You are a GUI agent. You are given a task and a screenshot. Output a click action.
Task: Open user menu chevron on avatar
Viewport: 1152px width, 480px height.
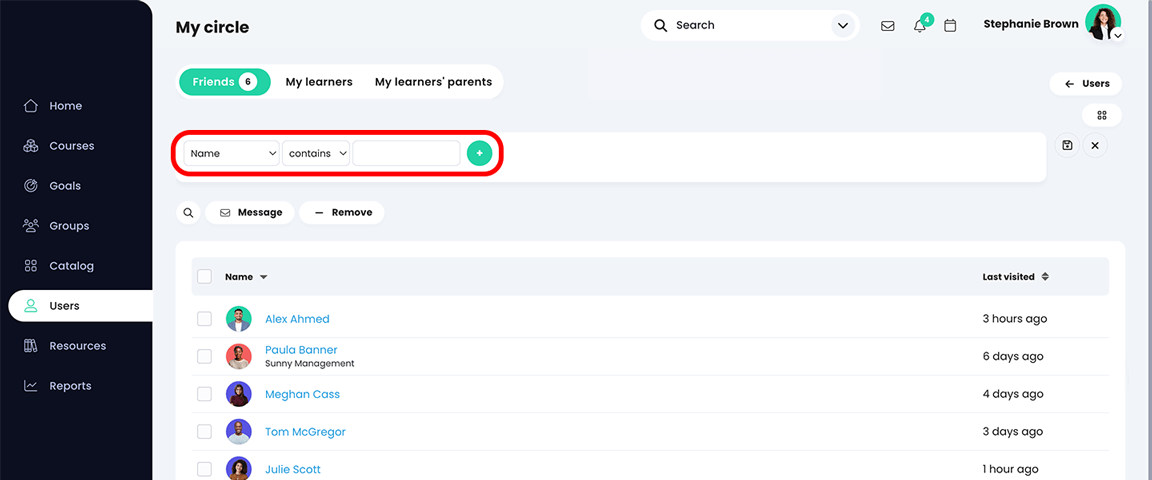(1117, 35)
